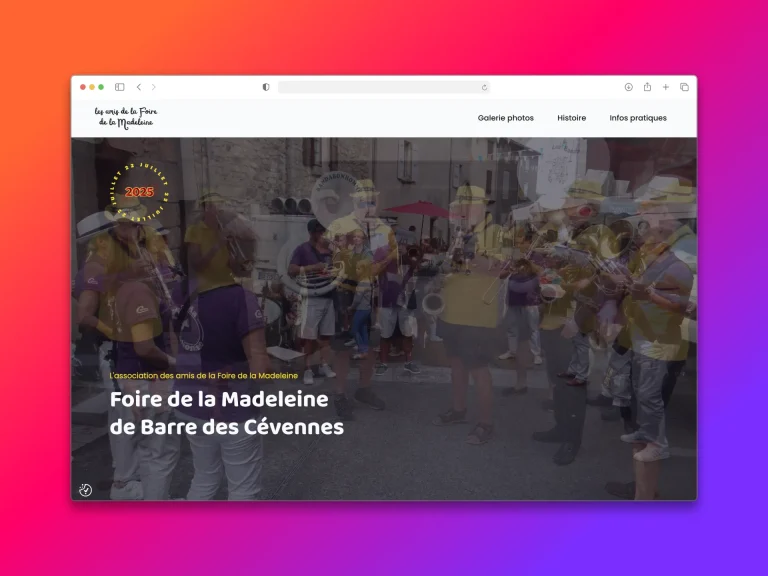Go to Infos pratiques page

pyautogui.click(x=638, y=118)
